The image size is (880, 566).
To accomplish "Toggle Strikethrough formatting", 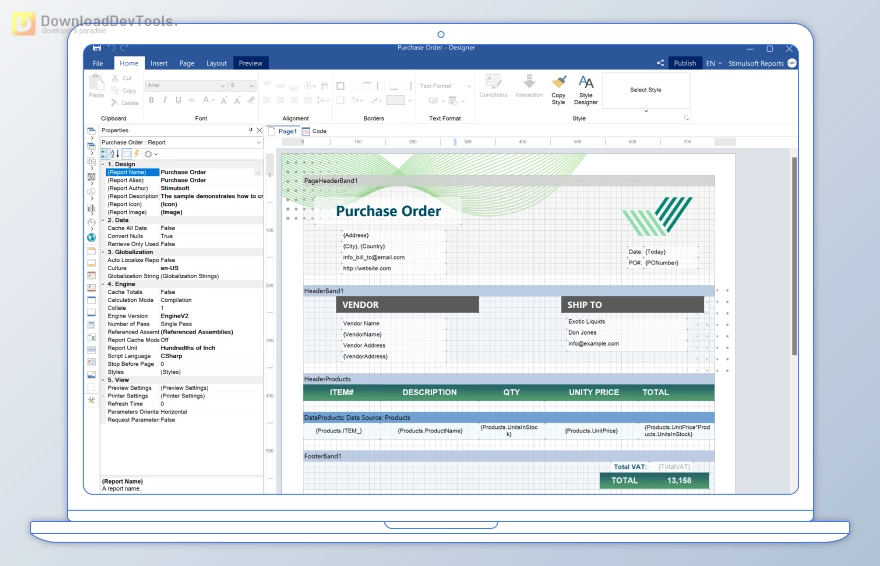I will (x=191, y=100).
